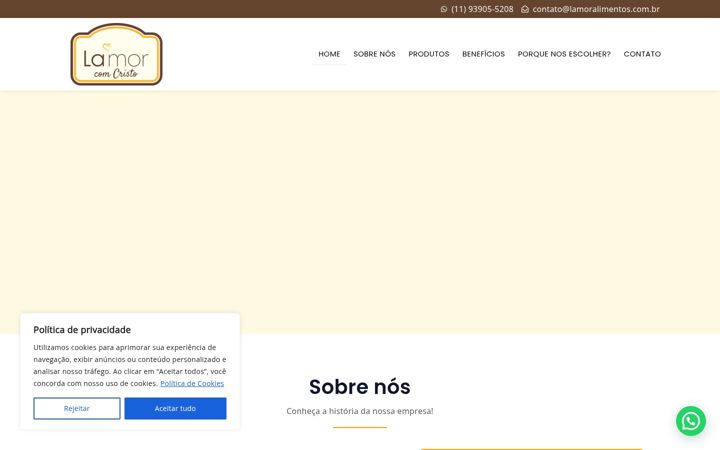
Task: Click the Sobre nós heading
Action: pyautogui.click(x=360, y=387)
